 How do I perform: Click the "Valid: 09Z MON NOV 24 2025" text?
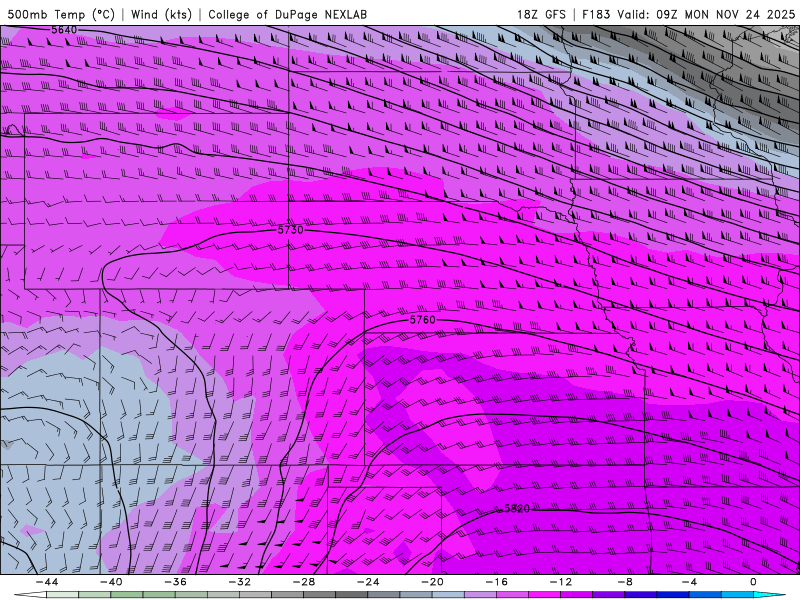(x=706, y=14)
